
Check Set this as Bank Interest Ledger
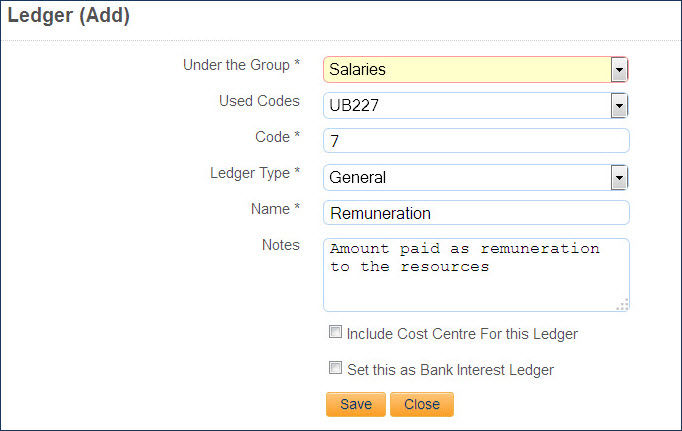335,368
